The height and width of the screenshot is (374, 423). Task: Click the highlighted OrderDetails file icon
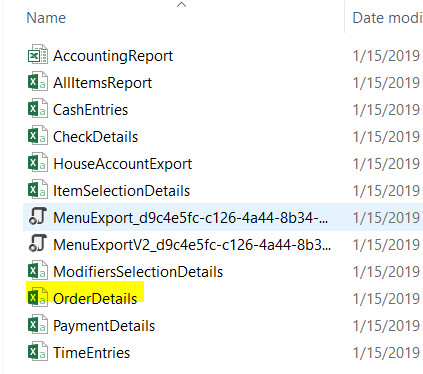click(x=38, y=297)
